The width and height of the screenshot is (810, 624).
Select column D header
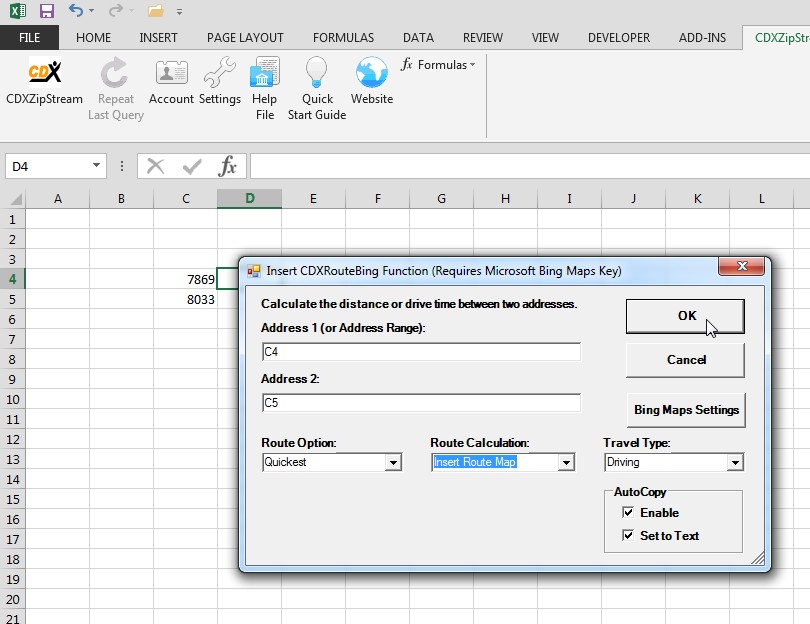click(x=250, y=199)
